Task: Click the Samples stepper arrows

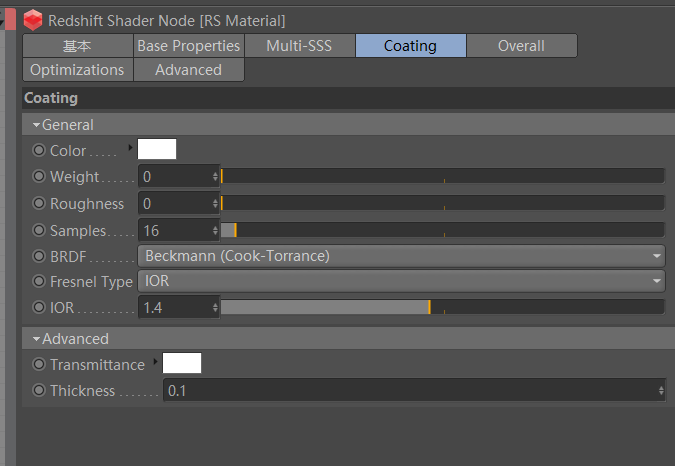Action: coord(215,231)
